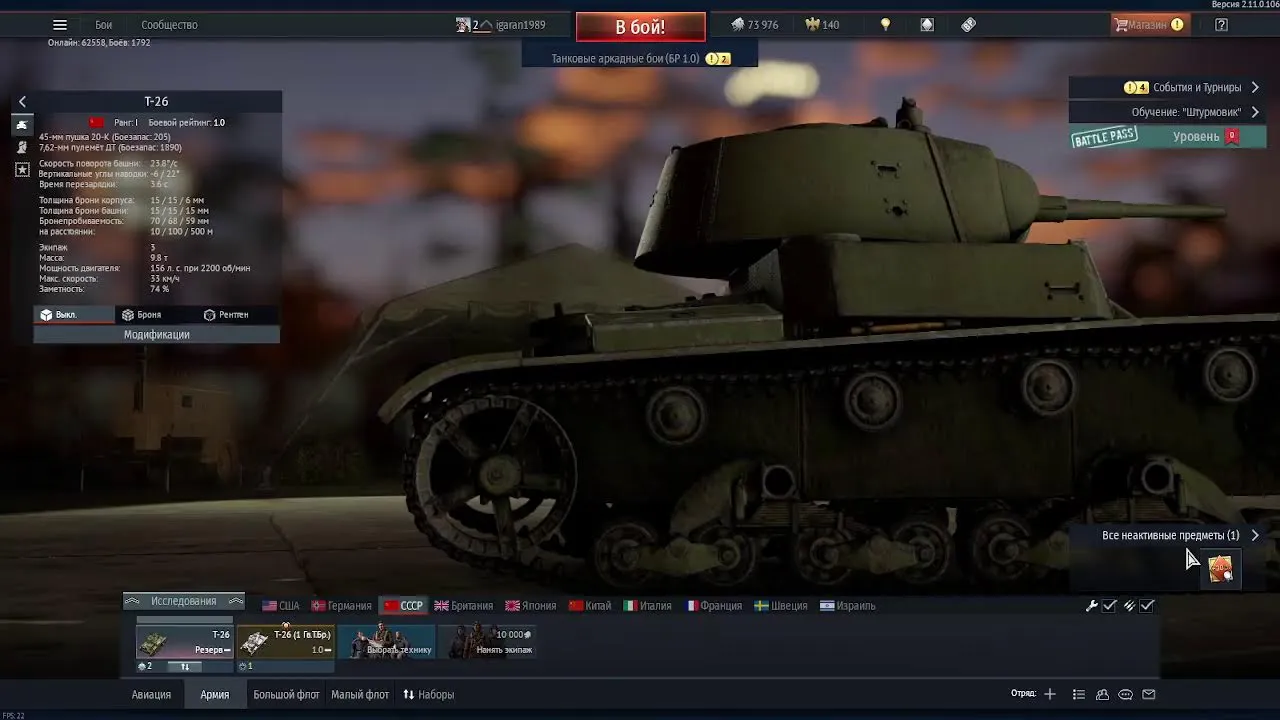Open the Большой флот tab
This screenshot has width=1280, height=720.
click(x=286, y=695)
